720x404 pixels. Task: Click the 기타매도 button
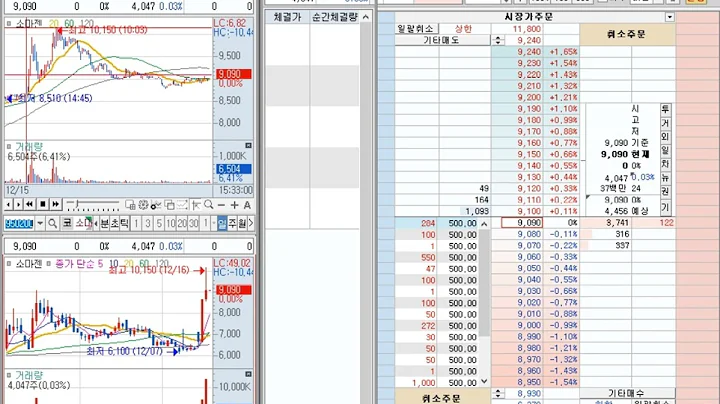pos(442,40)
